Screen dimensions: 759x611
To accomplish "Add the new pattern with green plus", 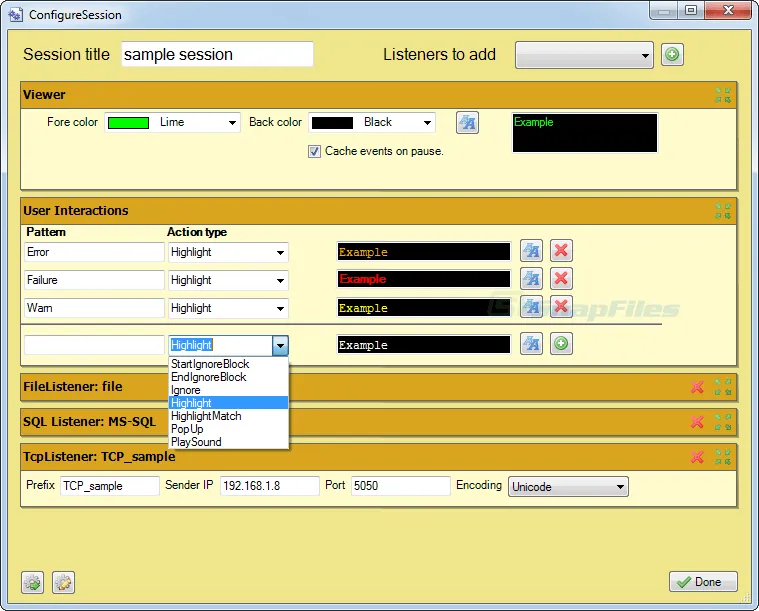I will point(561,344).
